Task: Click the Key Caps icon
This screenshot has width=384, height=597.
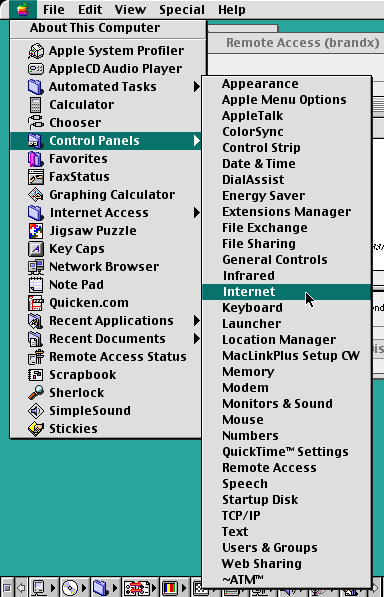Action: click(x=36, y=249)
